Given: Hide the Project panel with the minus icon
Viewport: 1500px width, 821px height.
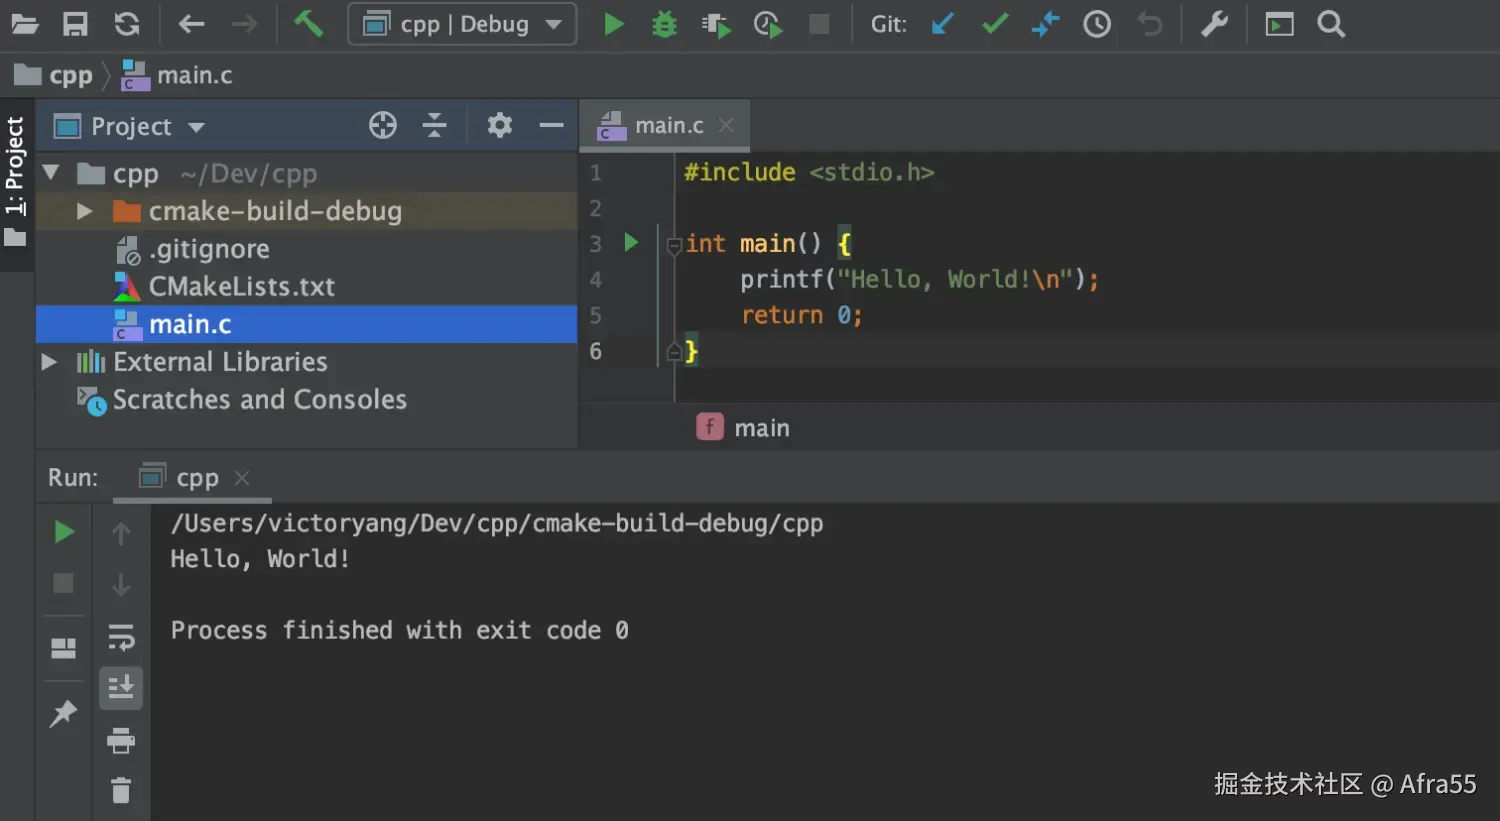Looking at the screenshot, I should pyautogui.click(x=551, y=125).
